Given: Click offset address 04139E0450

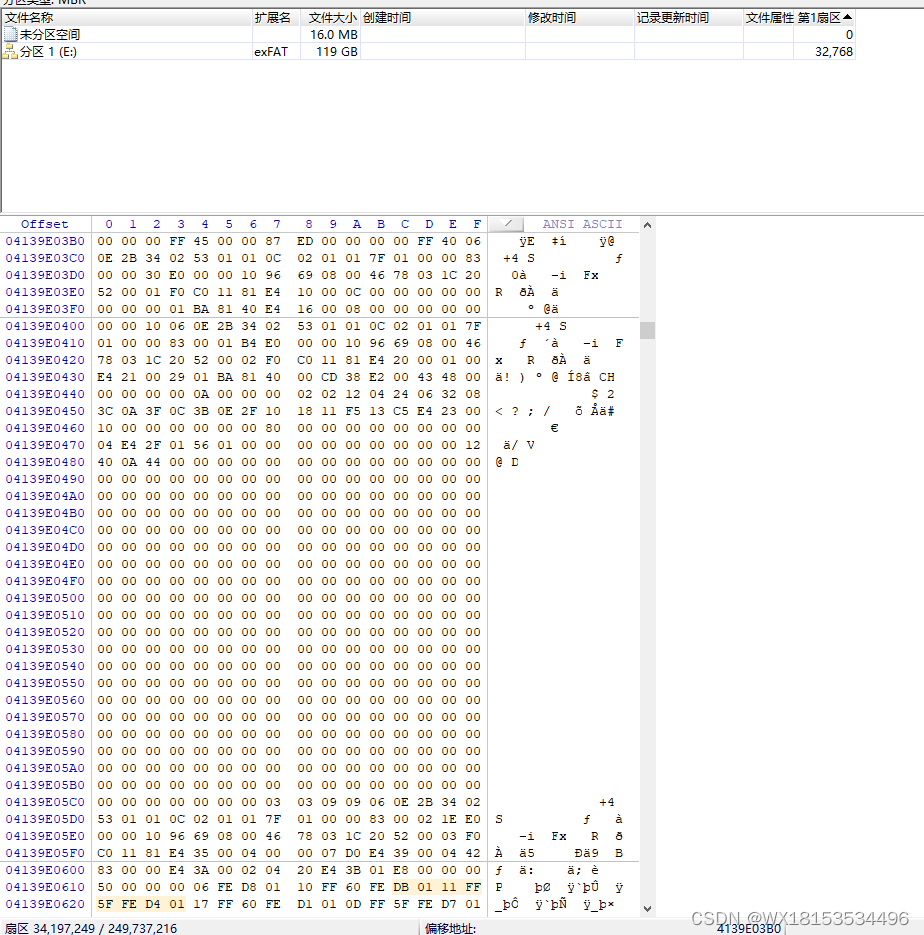Looking at the screenshot, I should click(45, 411).
